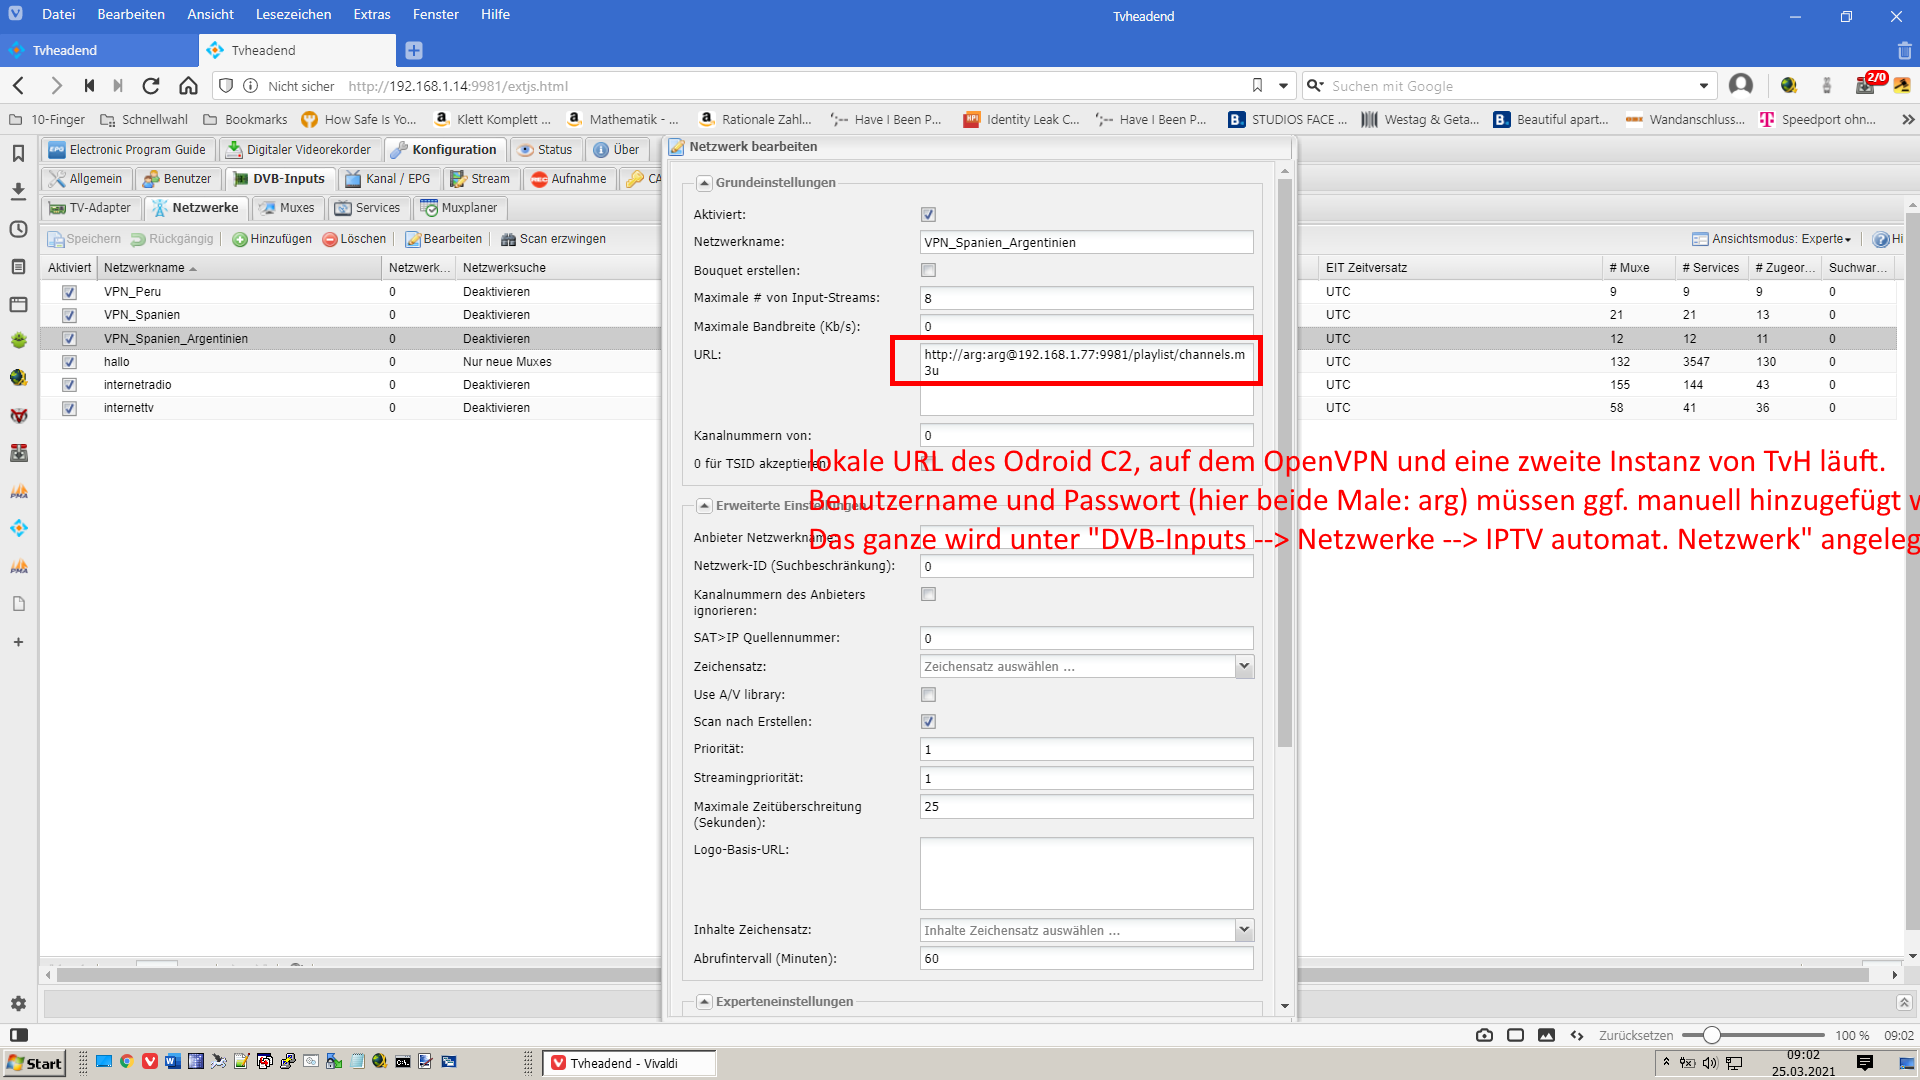The width and height of the screenshot is (1920, 1080).
Task: Open Vivaldi downloads panel icon
Action: point(18,191)
